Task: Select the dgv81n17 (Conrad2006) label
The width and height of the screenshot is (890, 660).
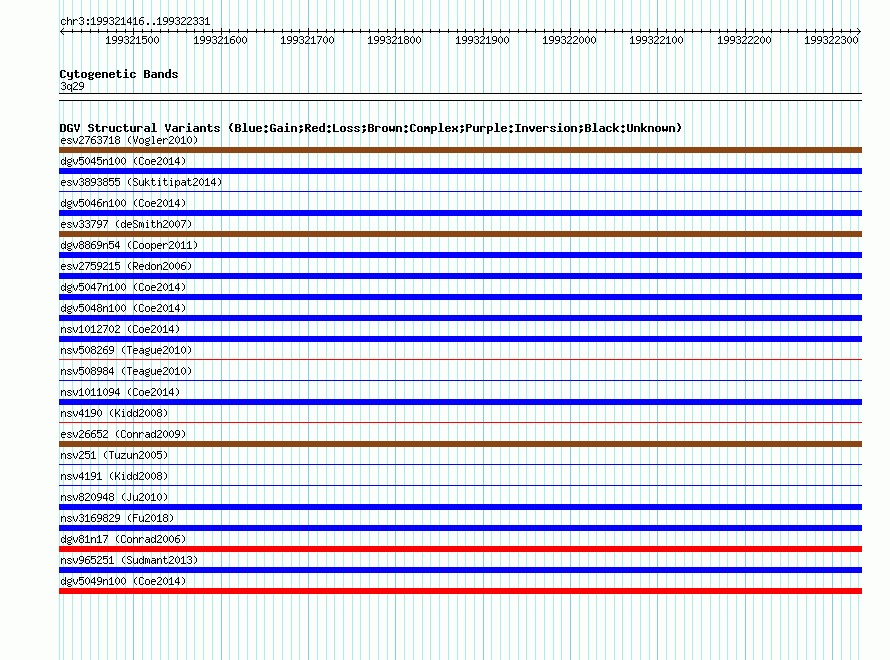Action: [x=123, y=539]
